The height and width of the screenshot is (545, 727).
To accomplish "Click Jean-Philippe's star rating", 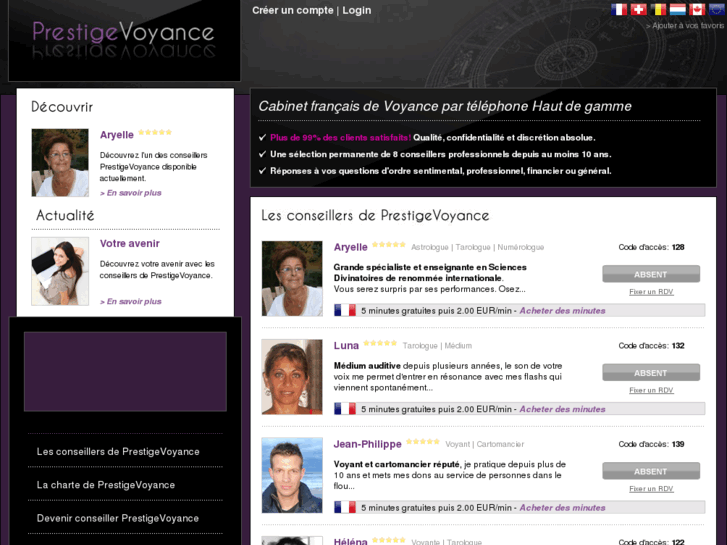I will (x=423, y=442).
